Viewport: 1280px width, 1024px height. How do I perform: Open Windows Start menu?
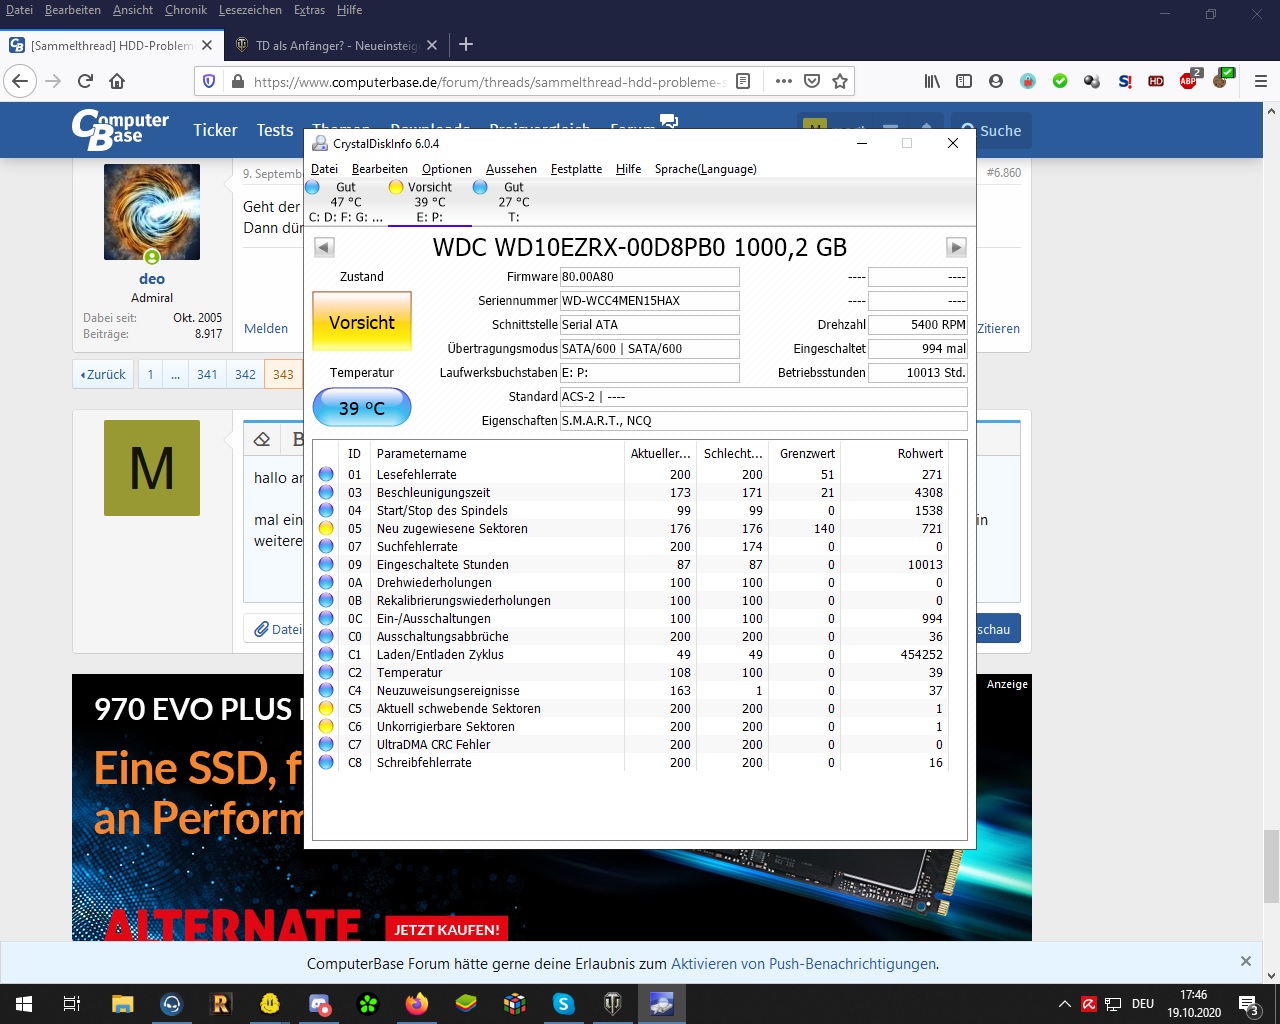pyautogui.click(x=24, y=1003)
